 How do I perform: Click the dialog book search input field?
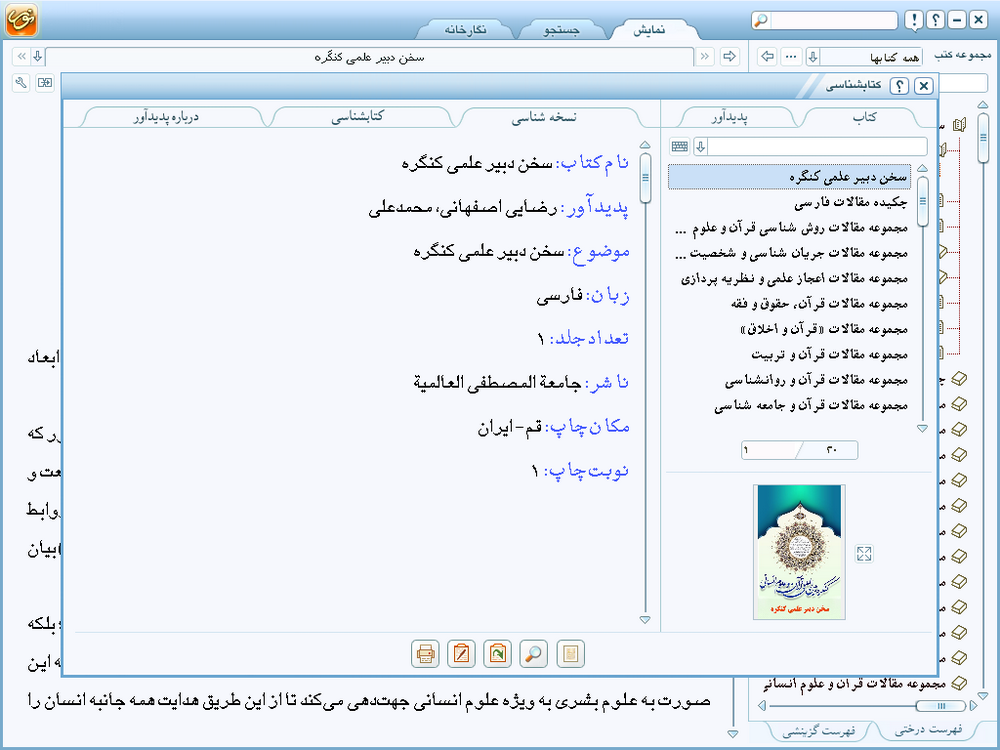tap(817, 147)
